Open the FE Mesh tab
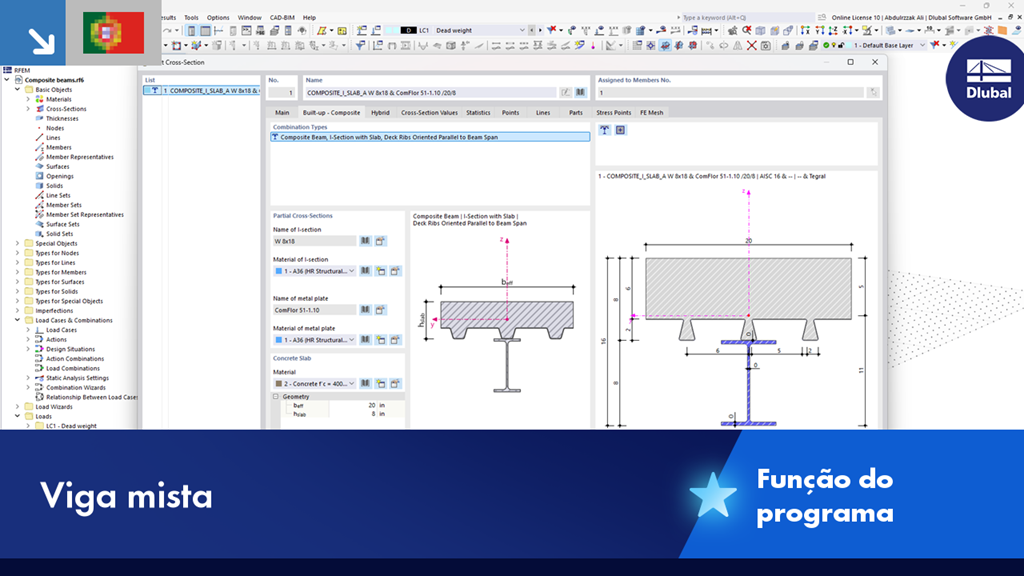Image resolution: width=1024 pixels, height=576 pixels. pyautogui.click(x=652, y=112)
